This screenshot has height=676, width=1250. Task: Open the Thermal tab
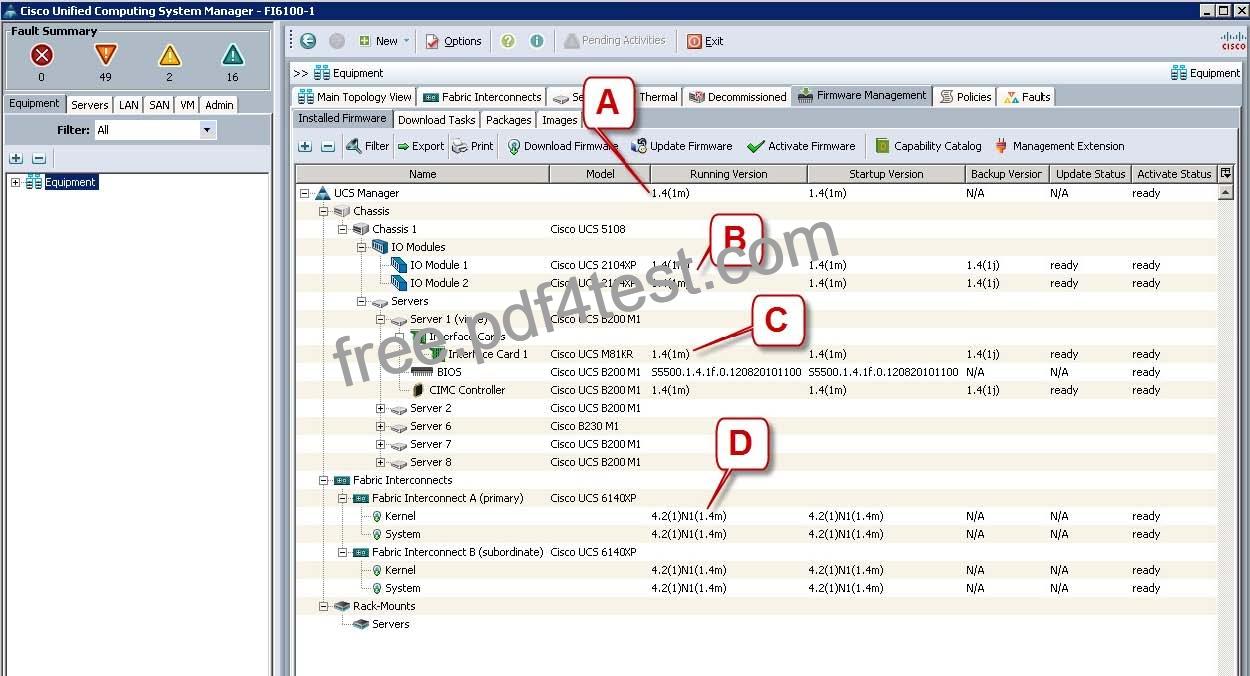point(658,97)
